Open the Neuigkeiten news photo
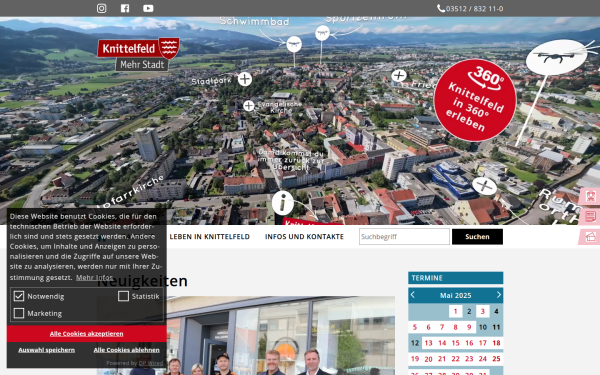Screen dimensions: 600x375 pos(246,335)
